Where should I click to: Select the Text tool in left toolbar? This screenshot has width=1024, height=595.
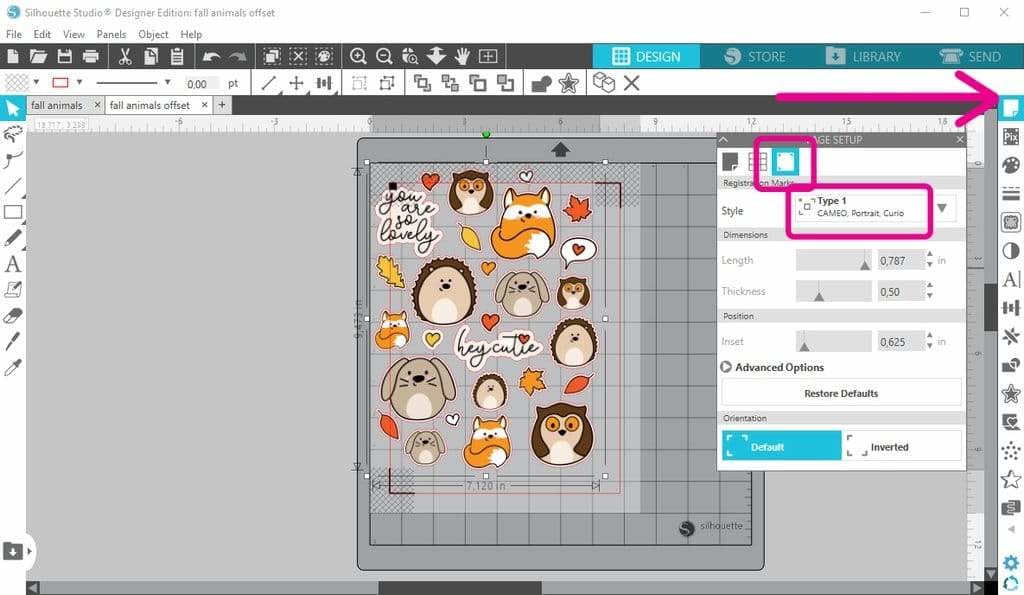13,264
